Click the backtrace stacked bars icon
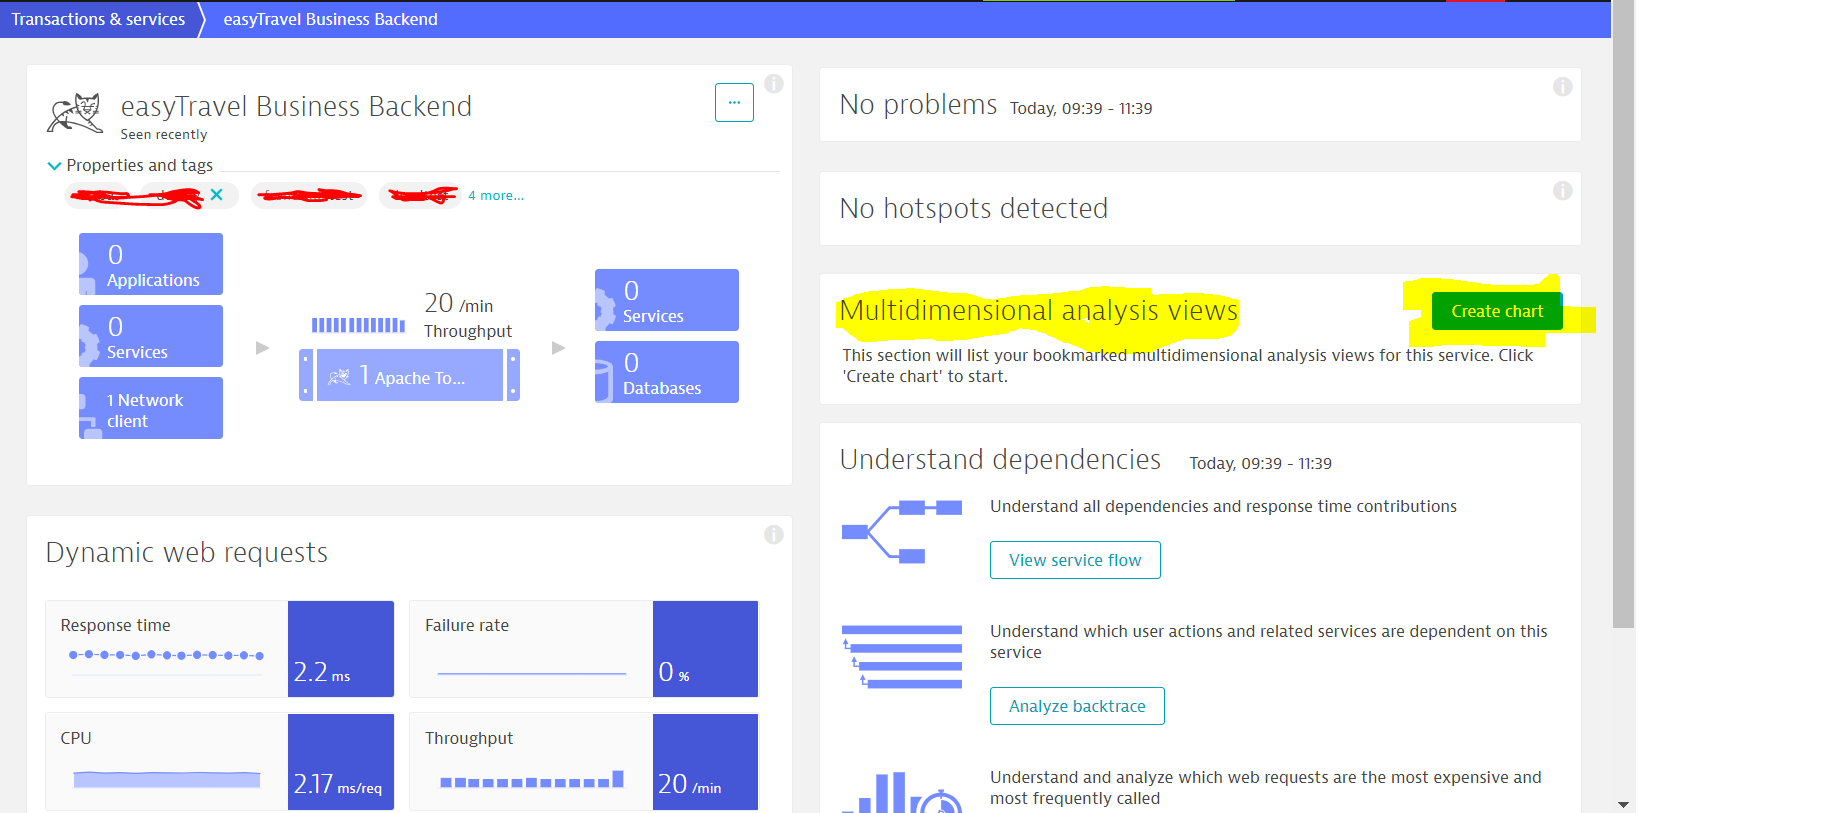This screenshot has height=813, width=1839. (901, 656)
